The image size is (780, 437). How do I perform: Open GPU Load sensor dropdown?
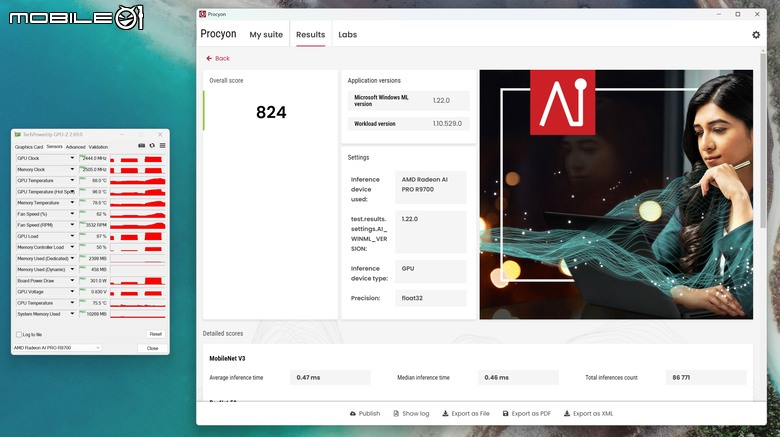click(x=72, y=236)
